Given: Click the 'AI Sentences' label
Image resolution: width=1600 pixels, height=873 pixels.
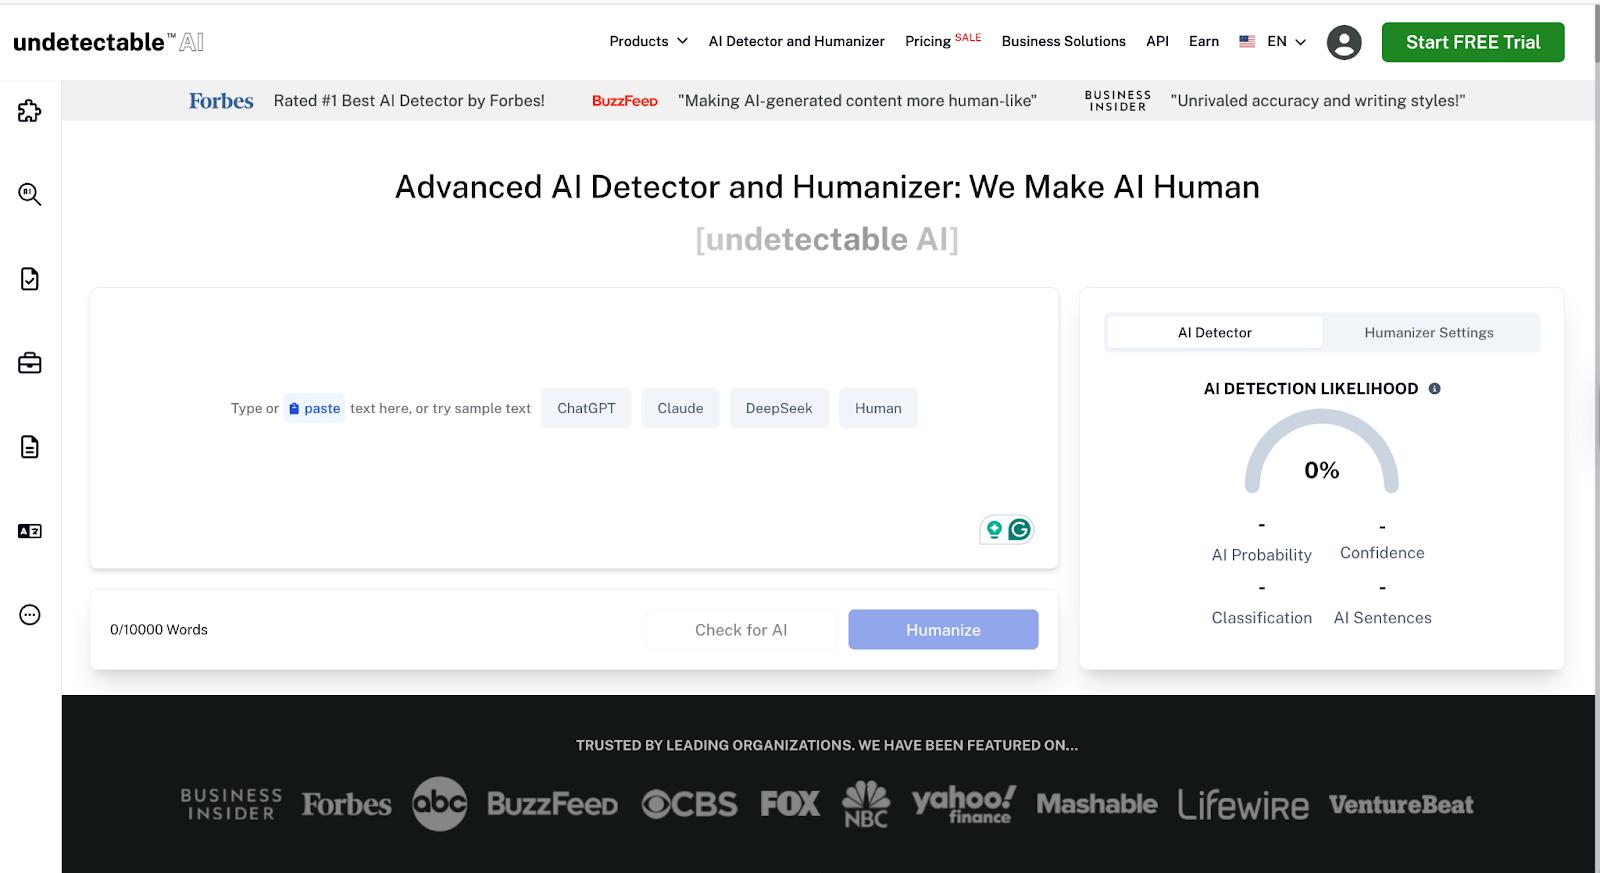Looking at the screenshot, I should click(x=1382, y=618).
